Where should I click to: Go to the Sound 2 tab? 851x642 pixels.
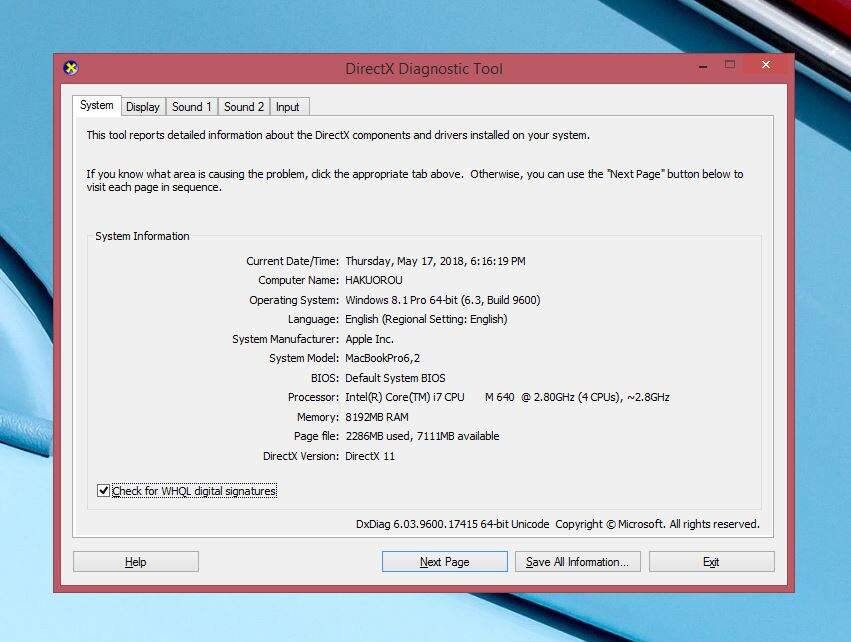click(x=244, y=107)
